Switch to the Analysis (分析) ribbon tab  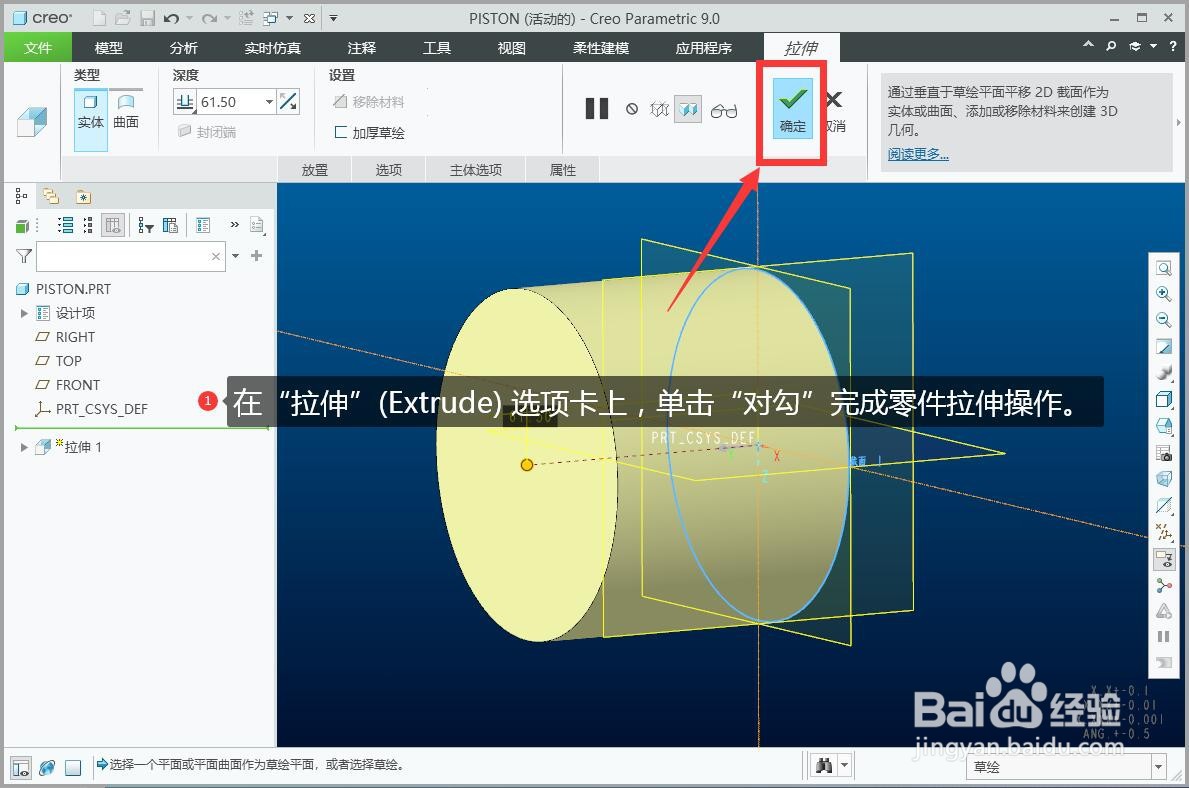pyautogui.click(x=184, y=48)
